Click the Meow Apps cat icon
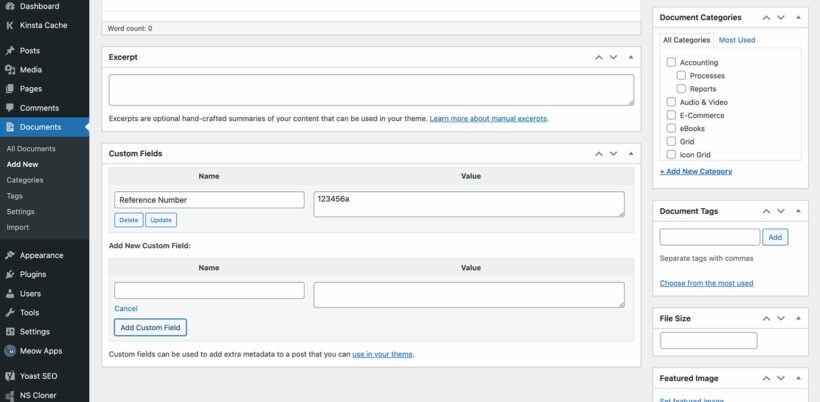The width and height of the screenshot is (820, 402). [x=9, y=351]
